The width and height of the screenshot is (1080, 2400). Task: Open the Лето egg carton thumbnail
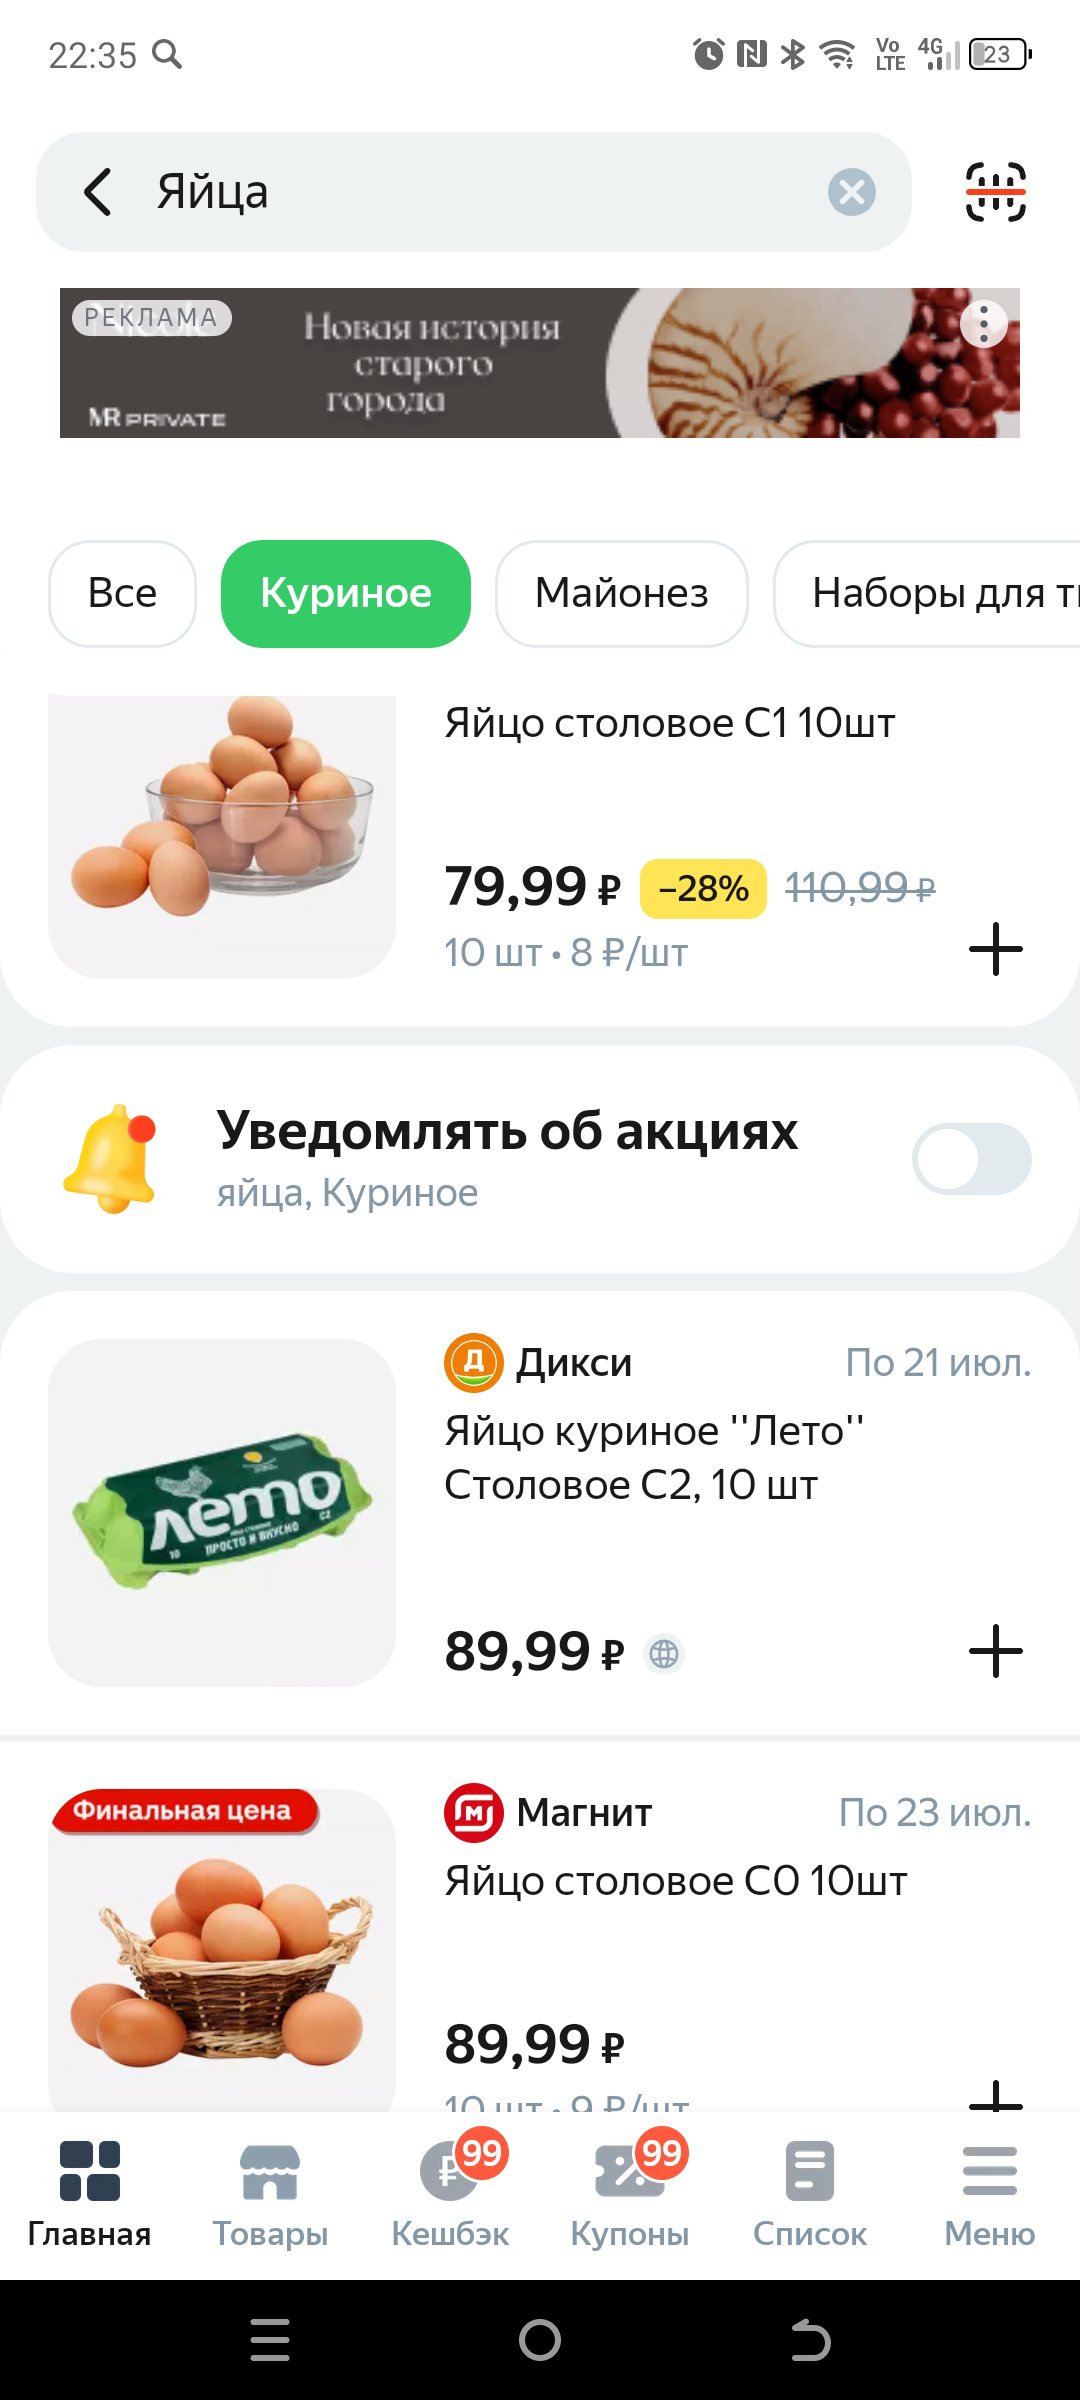tap(222, 1512)
